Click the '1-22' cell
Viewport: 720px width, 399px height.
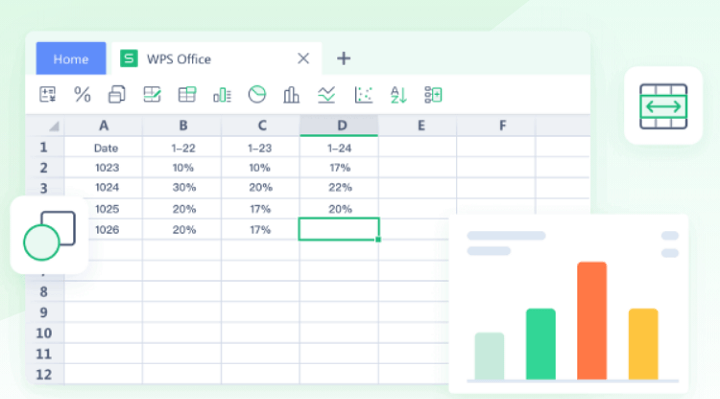pyautogui.click(x=182, y=147)
